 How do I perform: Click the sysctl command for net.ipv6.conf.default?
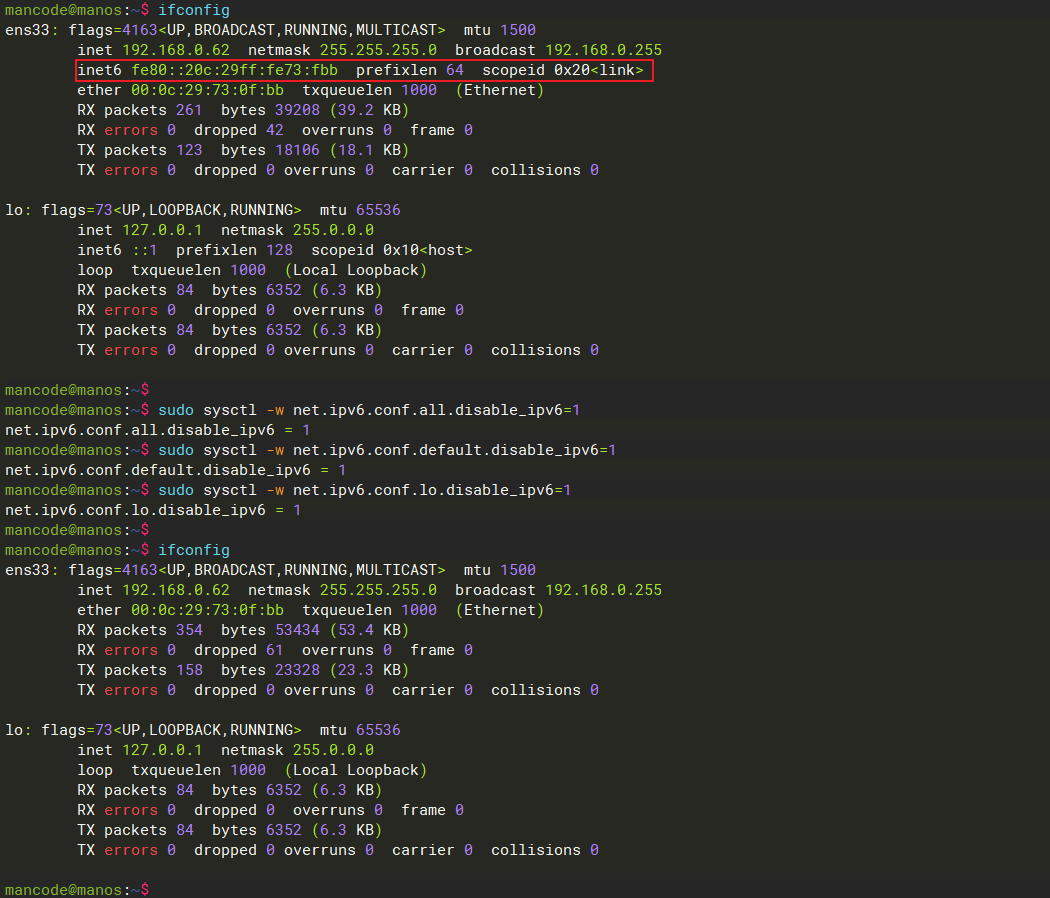(x=386, y=450)
